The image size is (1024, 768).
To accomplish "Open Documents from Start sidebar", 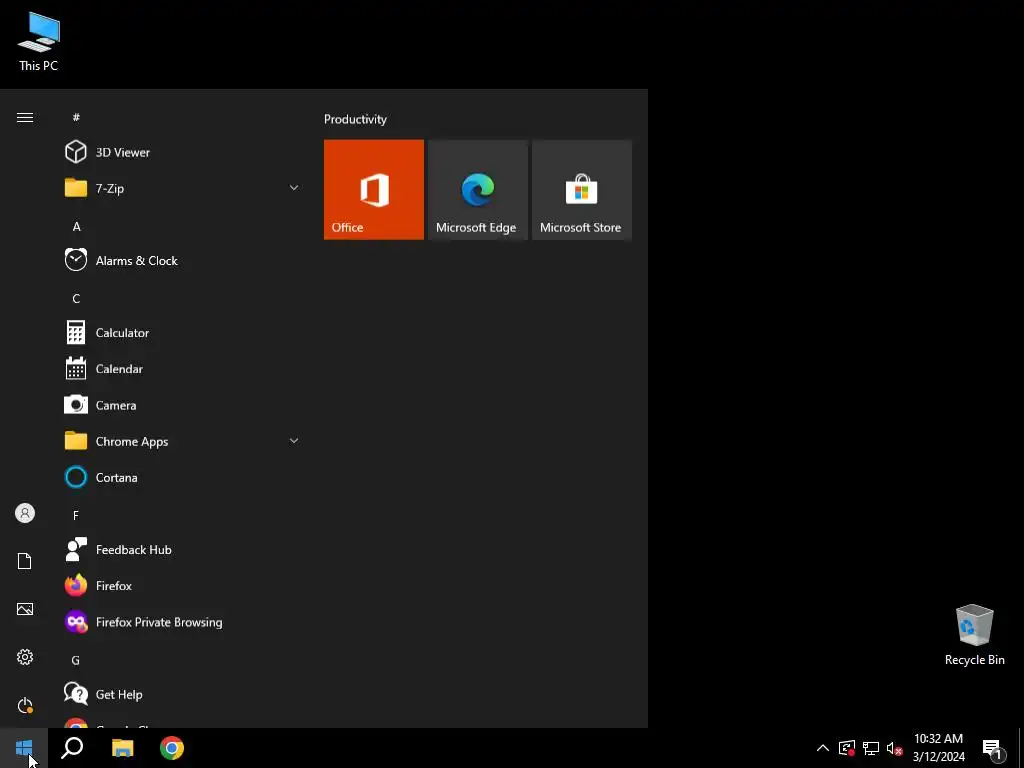I will click(25, 561).
